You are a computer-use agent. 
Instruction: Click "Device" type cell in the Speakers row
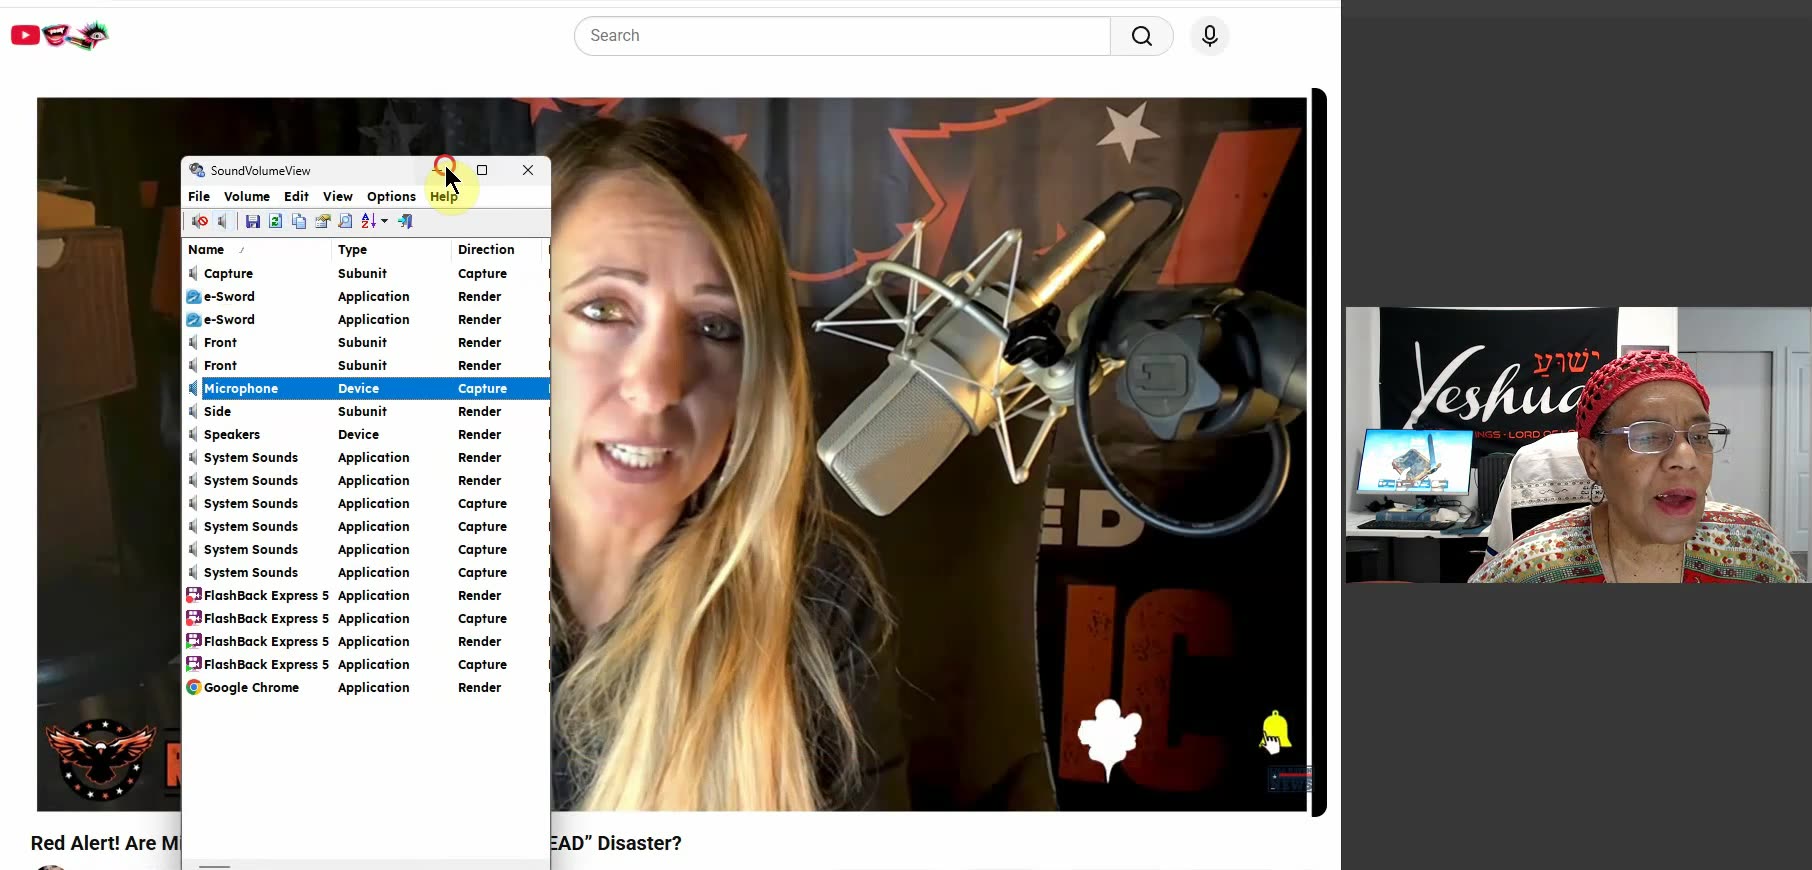[x=358, y=434]
